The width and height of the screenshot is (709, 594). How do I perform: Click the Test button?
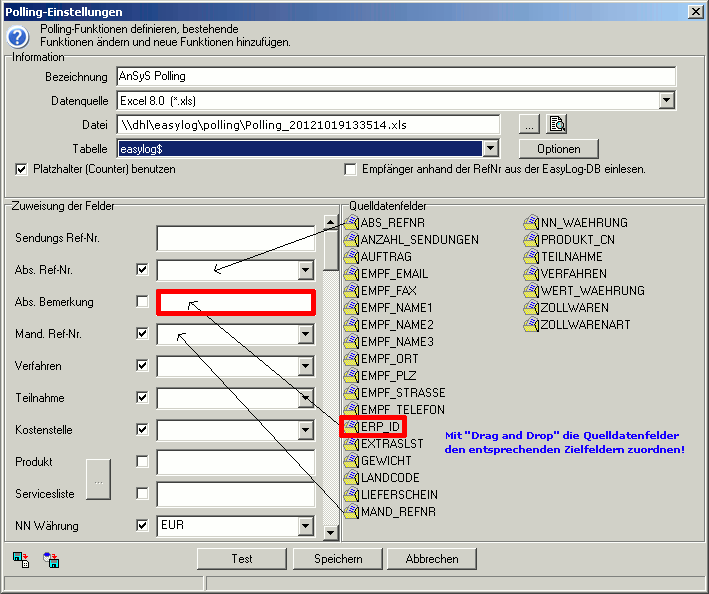(x=241, y=558)
